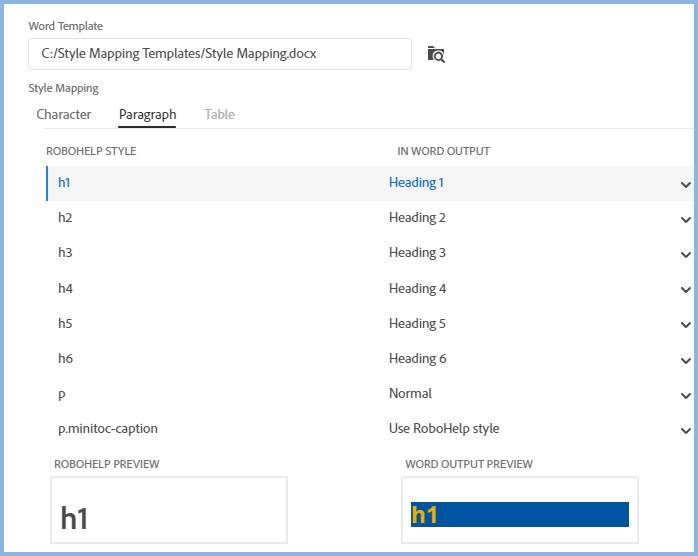Expand the Use RoboHelp style dropdown
The image size is (698, 556).
point(685,430)
